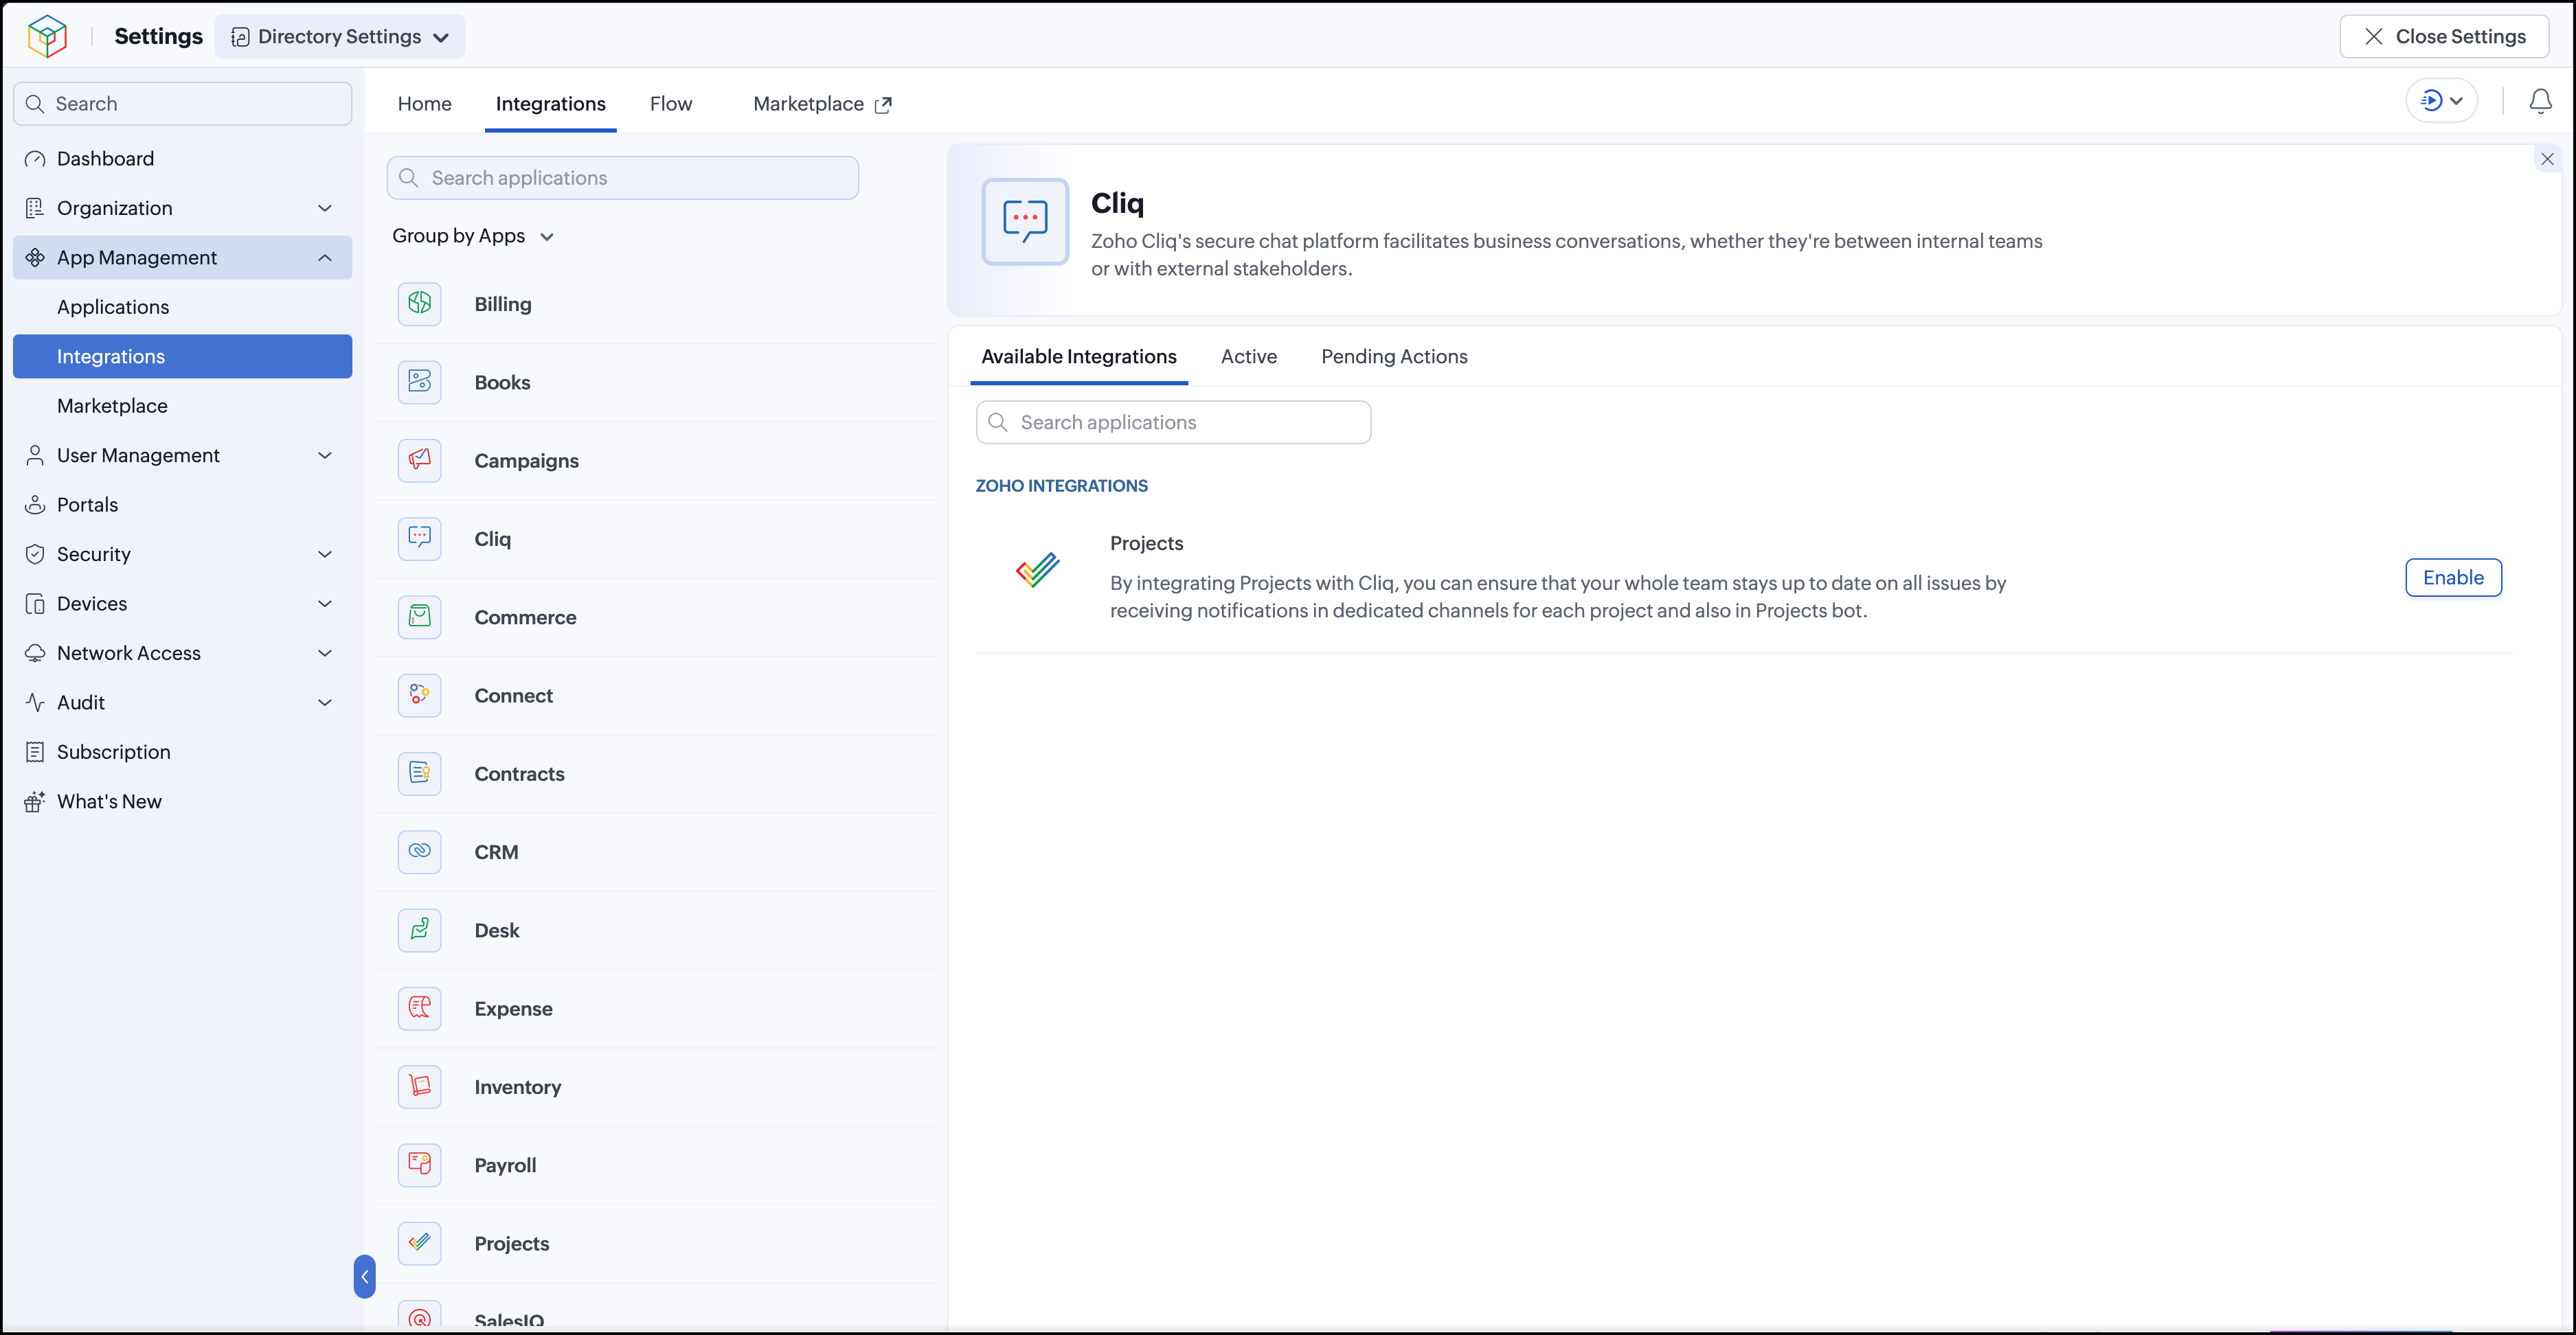The width and height of the screenshot is (2576, 1335).
Task: Open the Books app icon
Action: pos(419,382)
